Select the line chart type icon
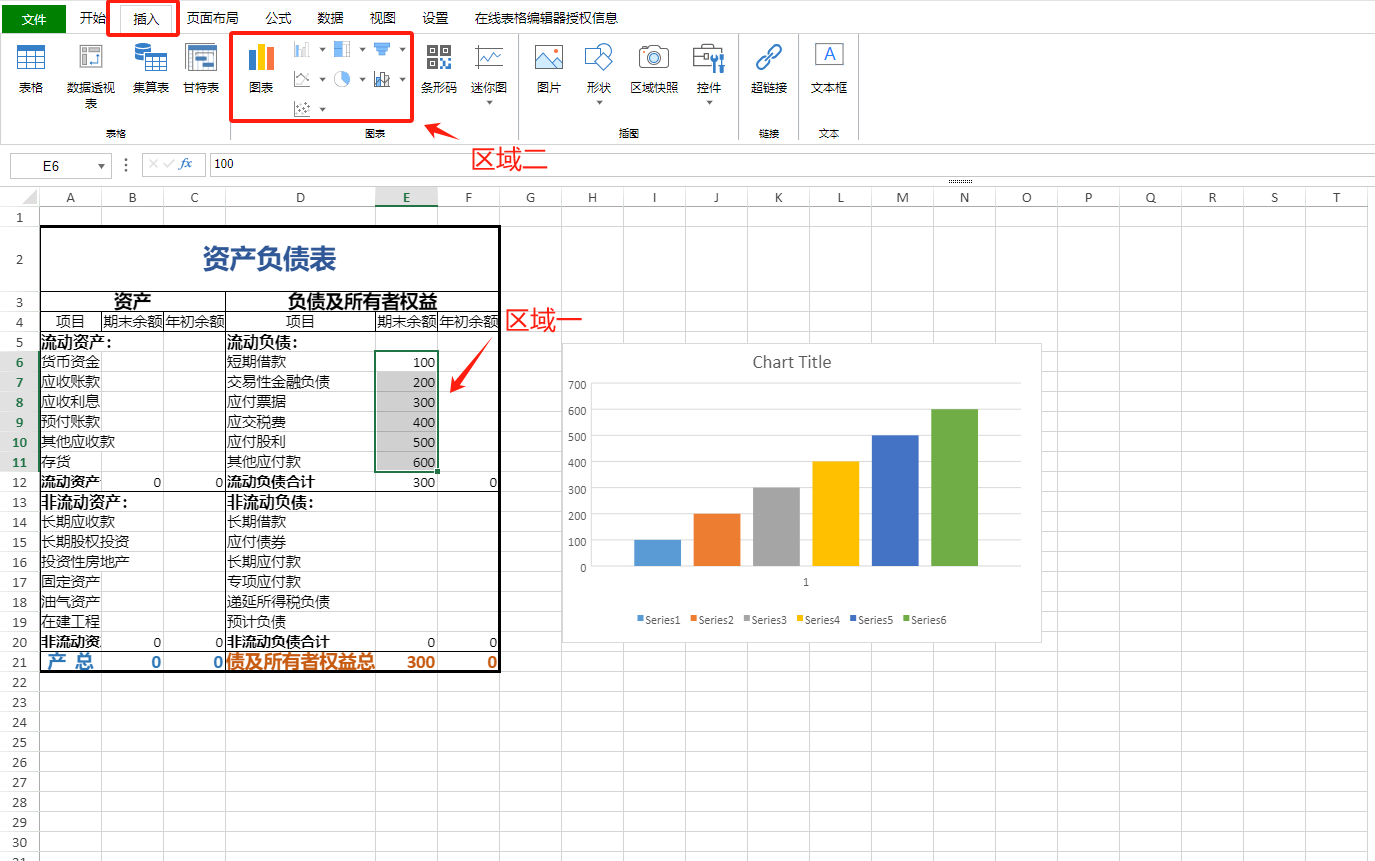 (302, 79)
